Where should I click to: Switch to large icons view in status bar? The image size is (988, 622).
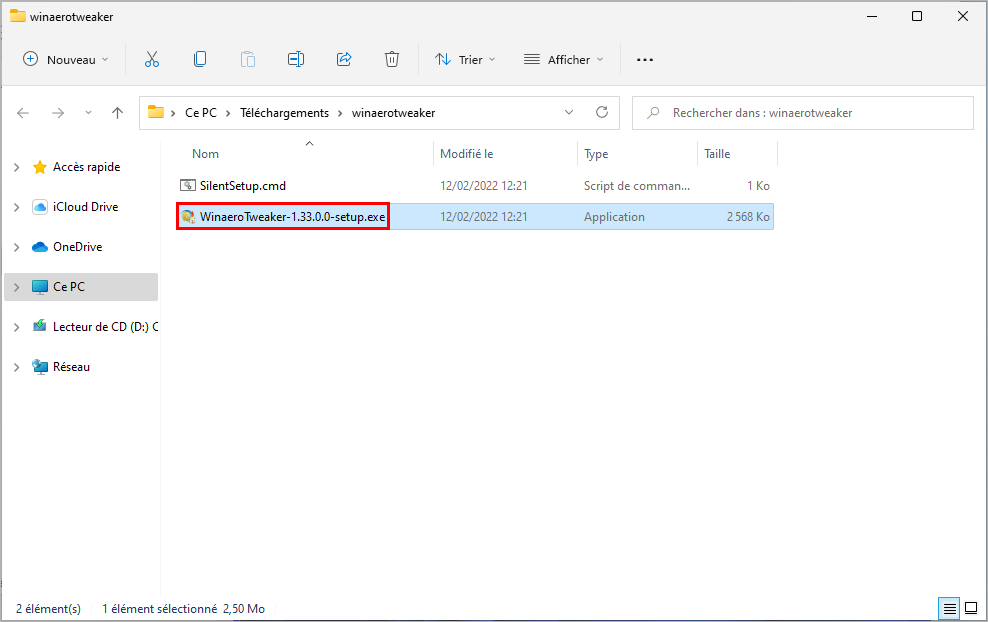(971, 609)
